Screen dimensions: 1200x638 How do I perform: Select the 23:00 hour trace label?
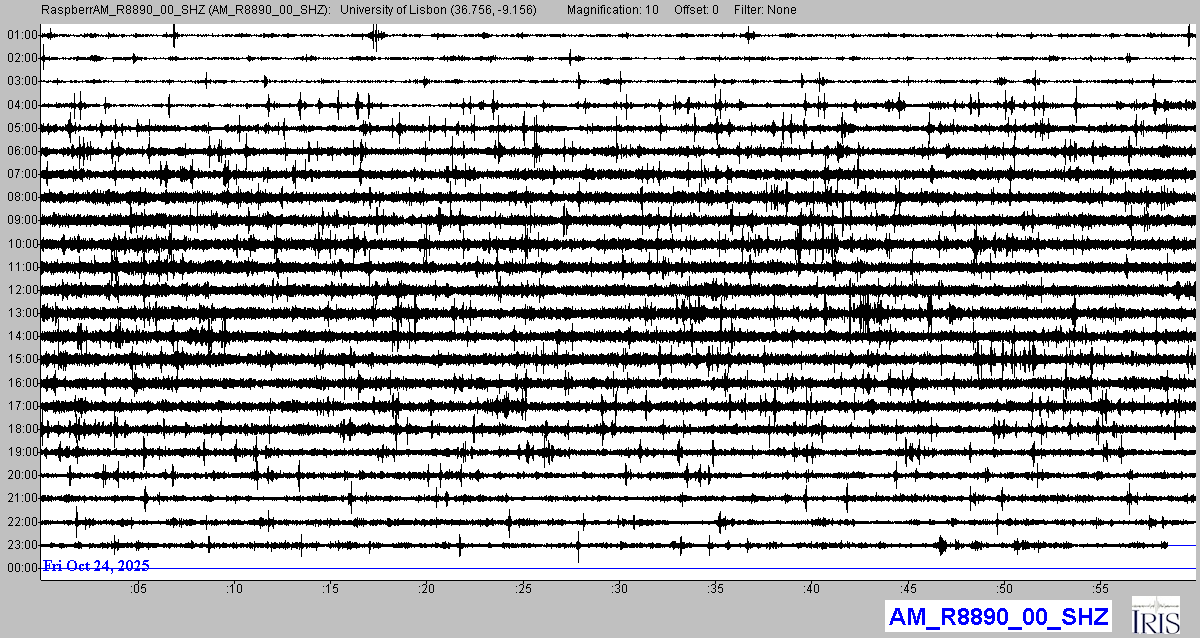pyautogui.click(x=21, y=545)
